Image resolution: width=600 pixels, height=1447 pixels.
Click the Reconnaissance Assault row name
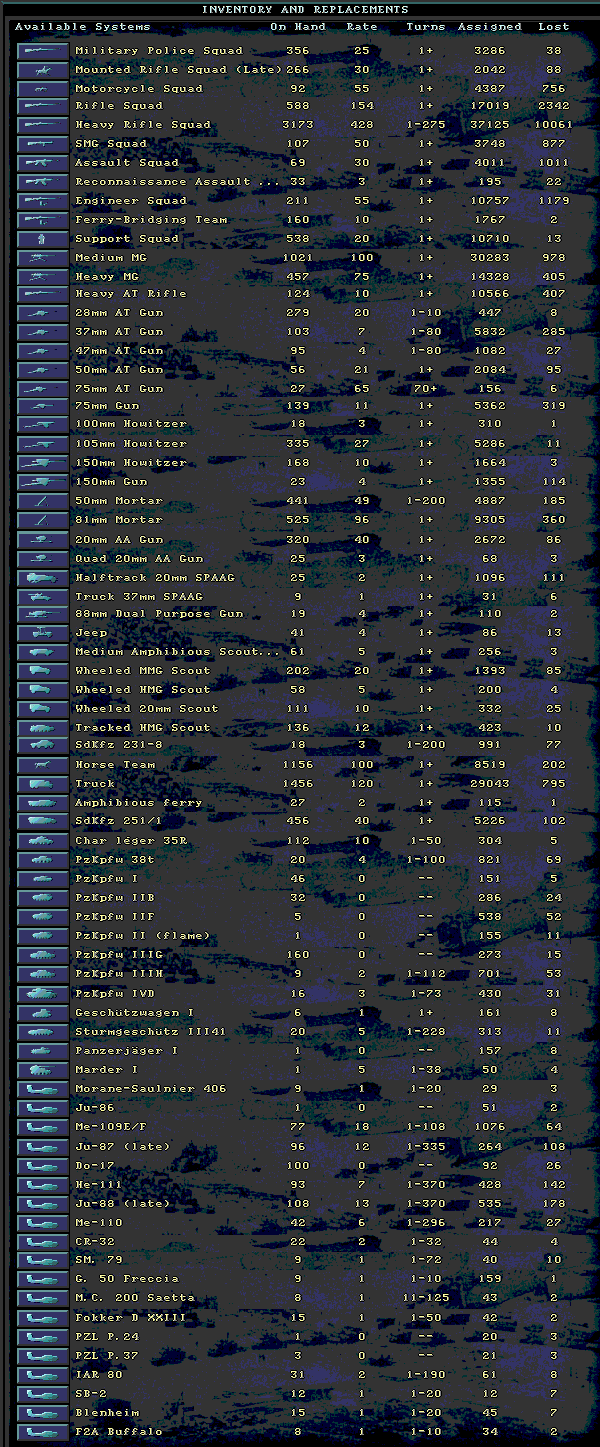point(177,182)
